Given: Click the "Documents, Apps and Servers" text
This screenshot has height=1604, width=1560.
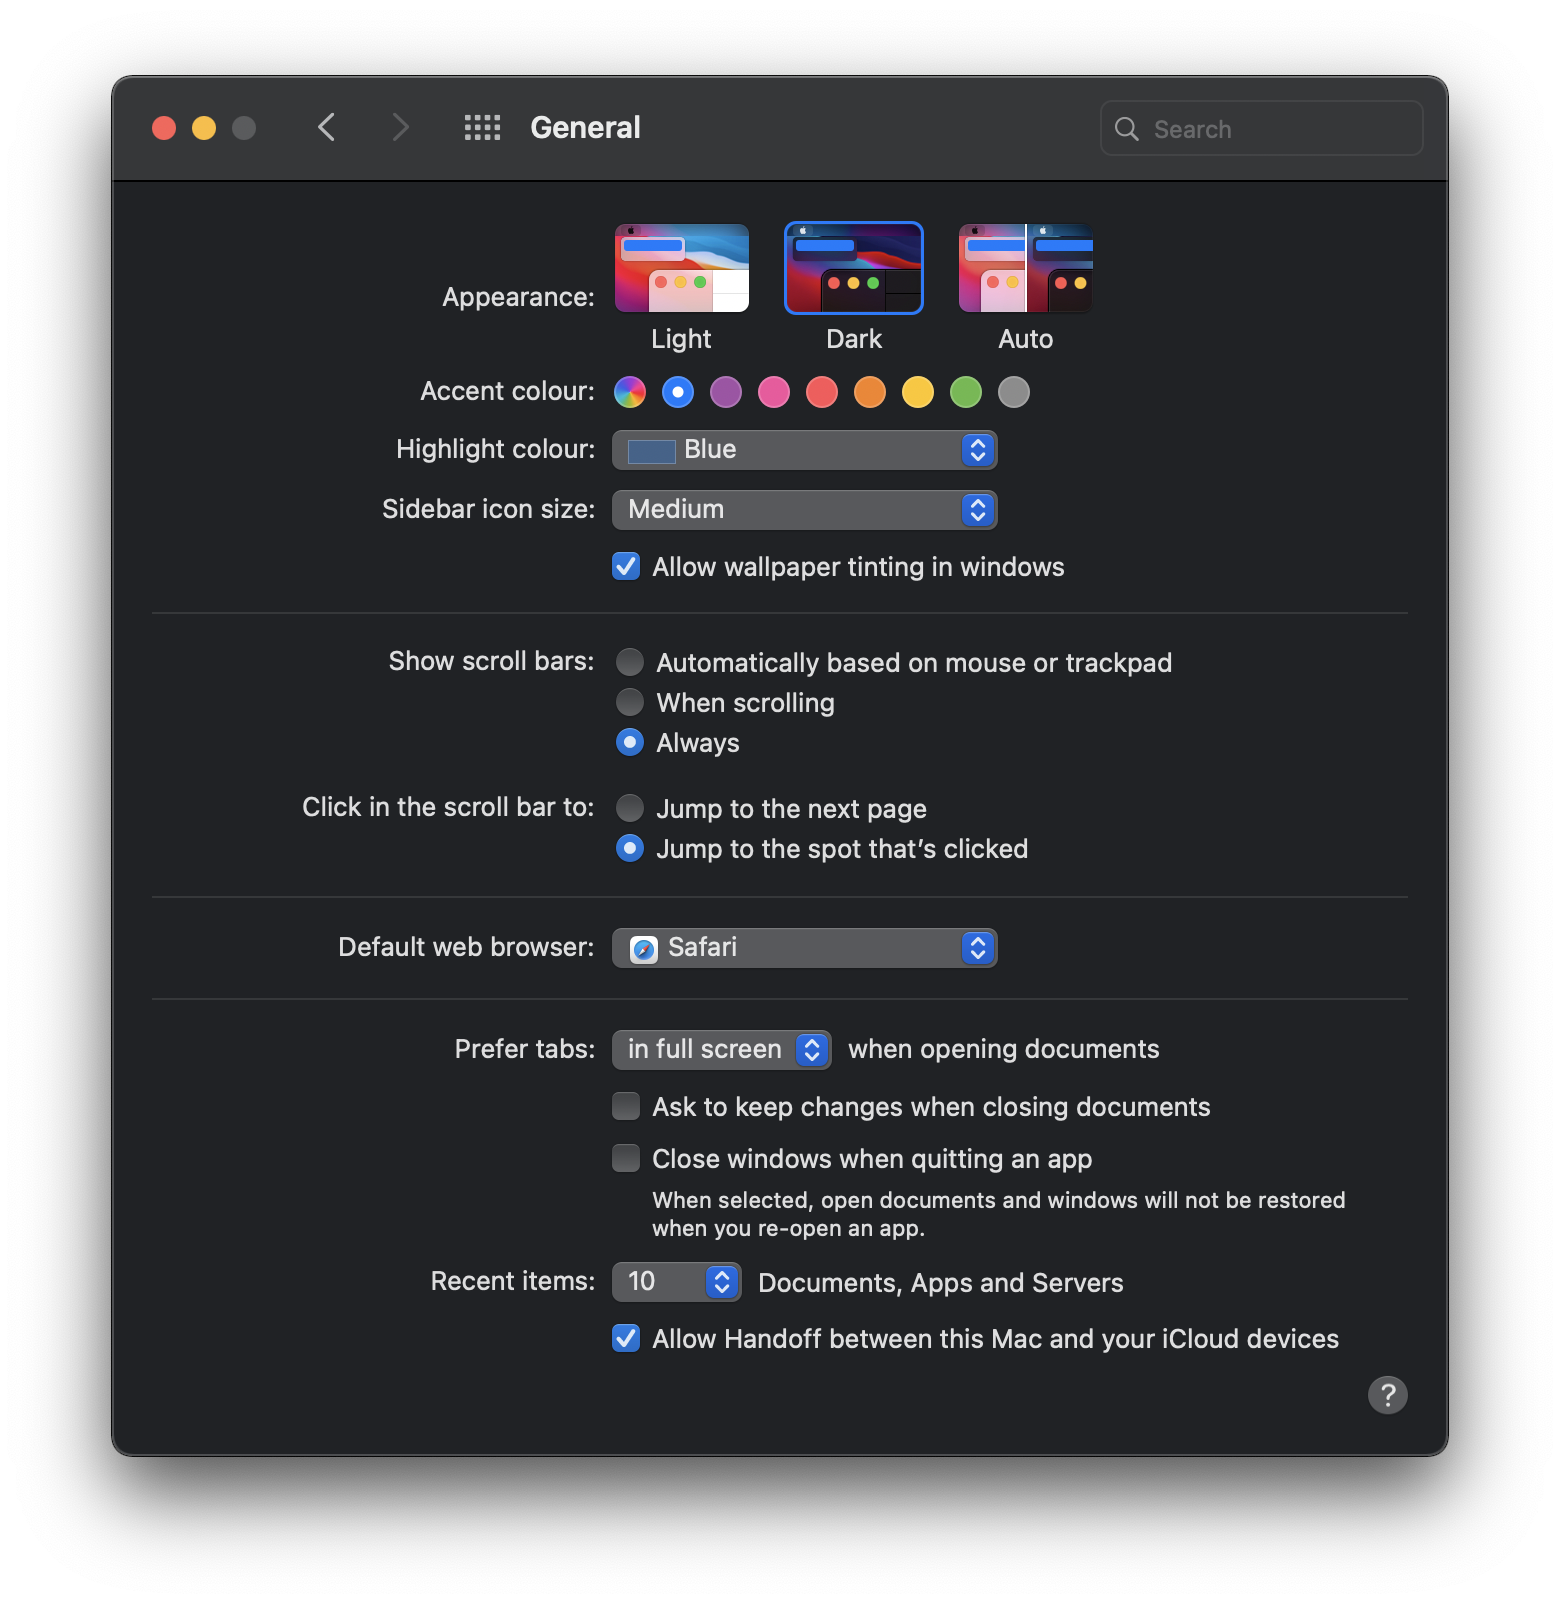Looking at the screenshot, I should pos(941,1283).
